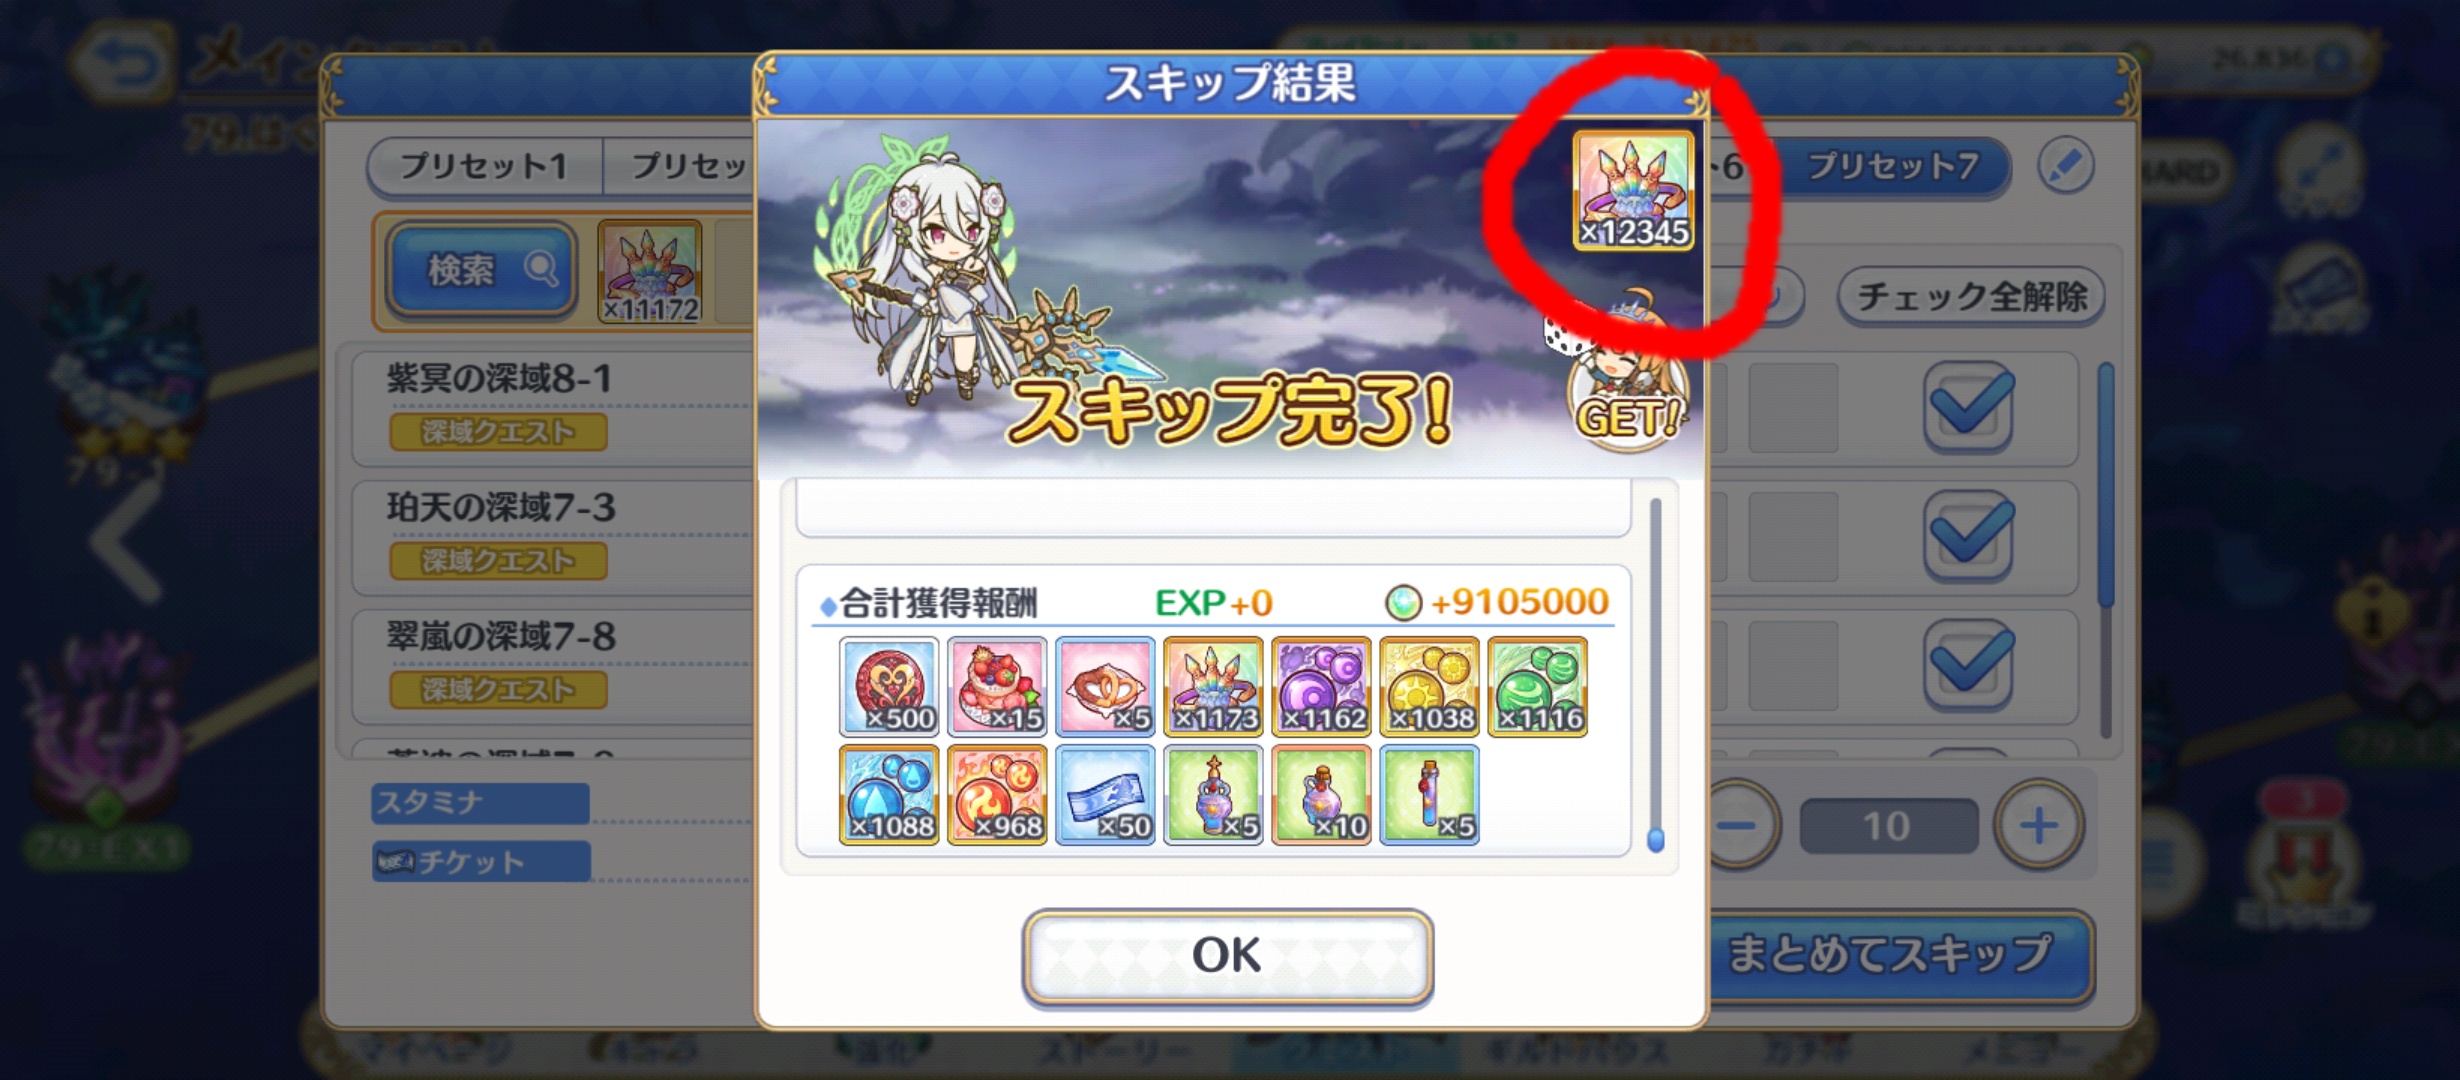Select the x10 purple potion jar icon
This screenshot has height=1080, width=2460.
point(1321,795)
